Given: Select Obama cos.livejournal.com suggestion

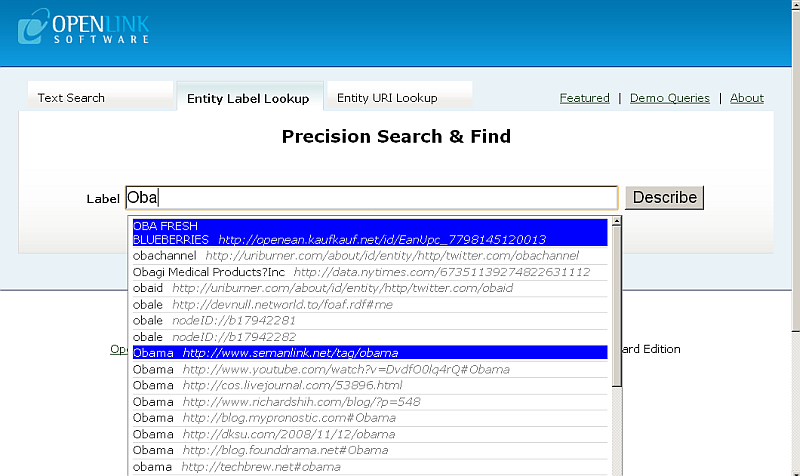Looking at the screenshot, I should coord(370,385).
